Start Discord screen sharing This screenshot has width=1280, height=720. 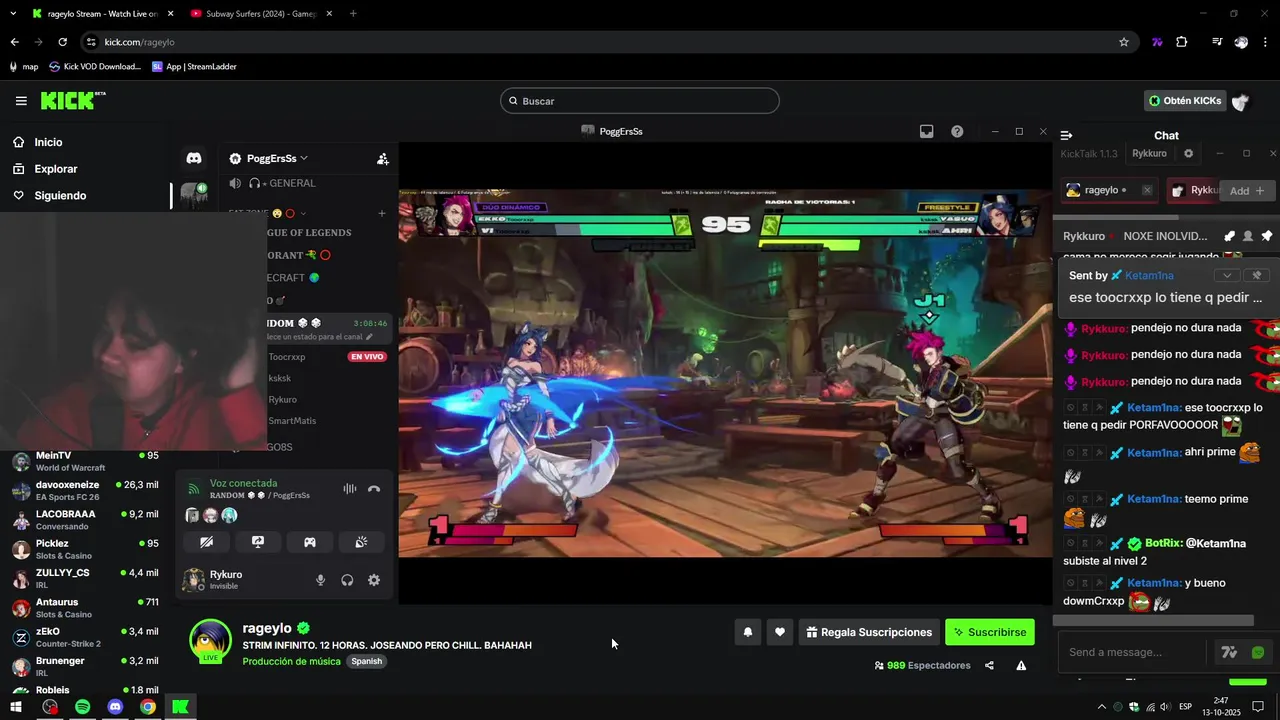pos(258,542)
